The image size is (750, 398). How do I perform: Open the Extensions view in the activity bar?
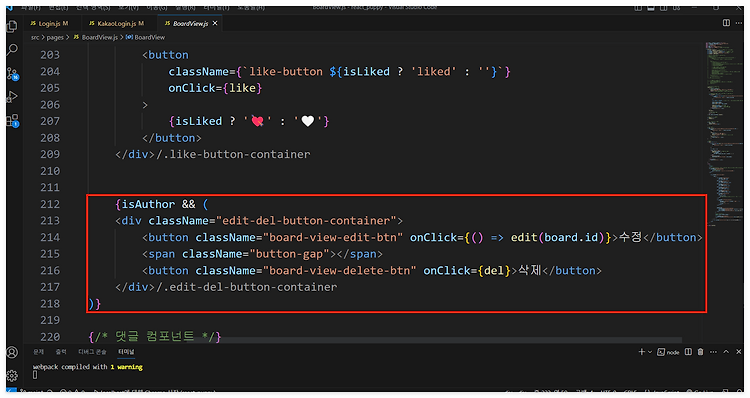click(12, 120)
